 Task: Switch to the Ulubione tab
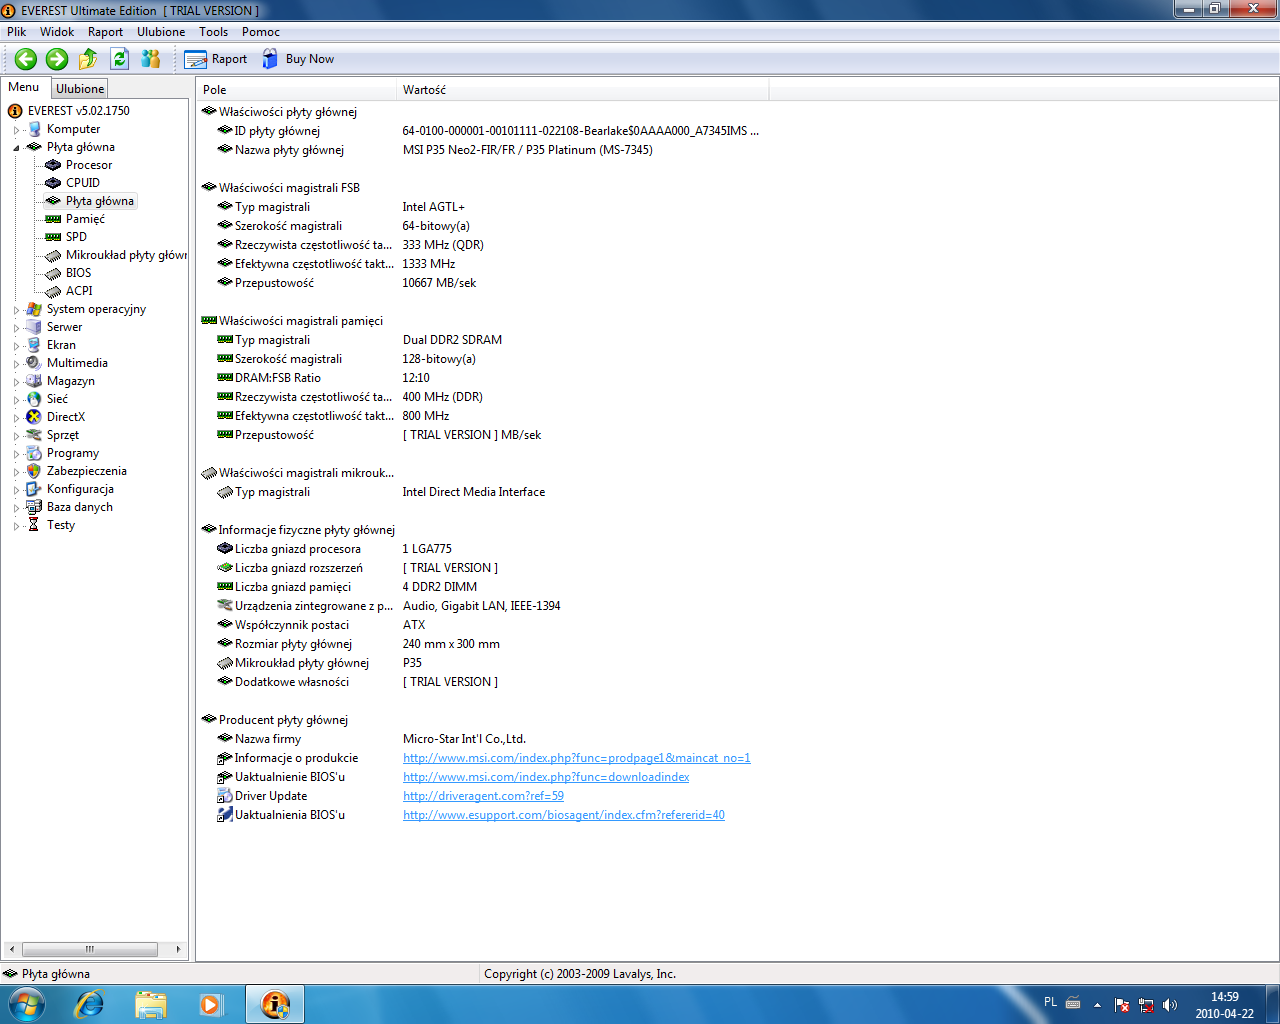(80, 89)
